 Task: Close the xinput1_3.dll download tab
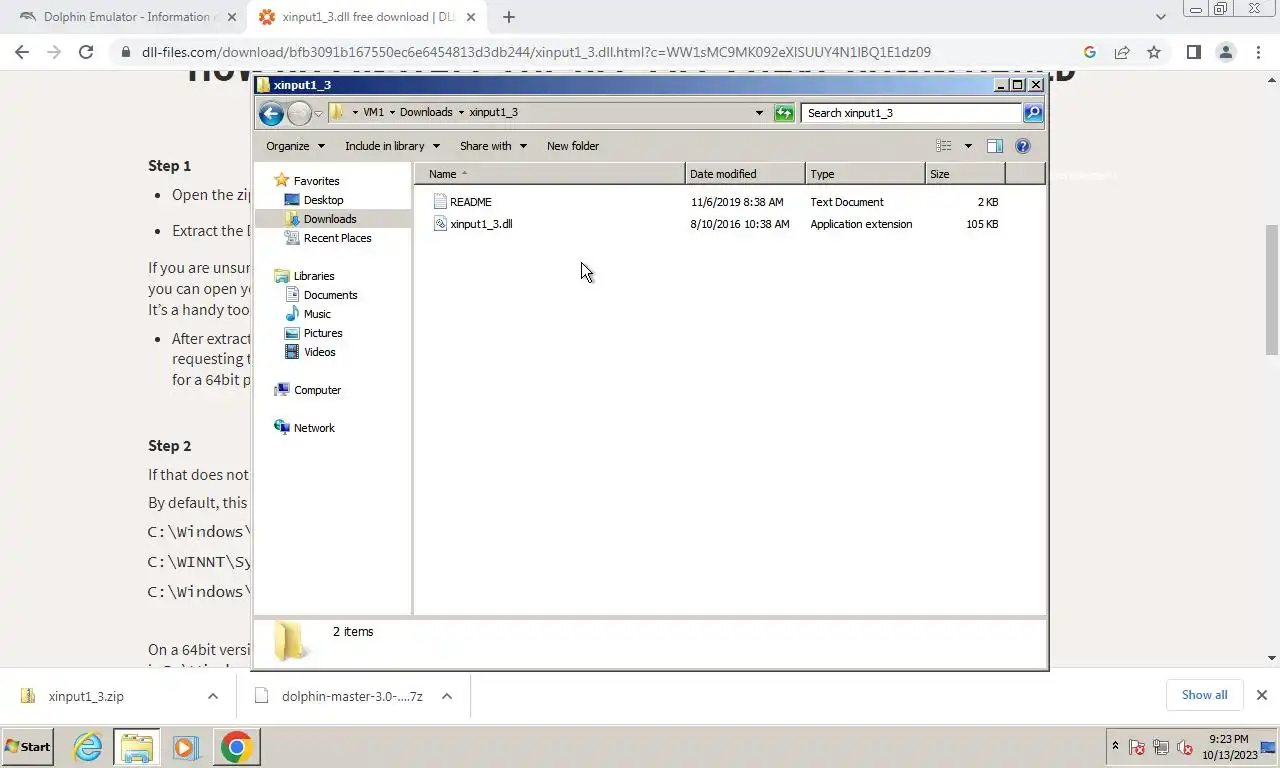pos(472,17)
